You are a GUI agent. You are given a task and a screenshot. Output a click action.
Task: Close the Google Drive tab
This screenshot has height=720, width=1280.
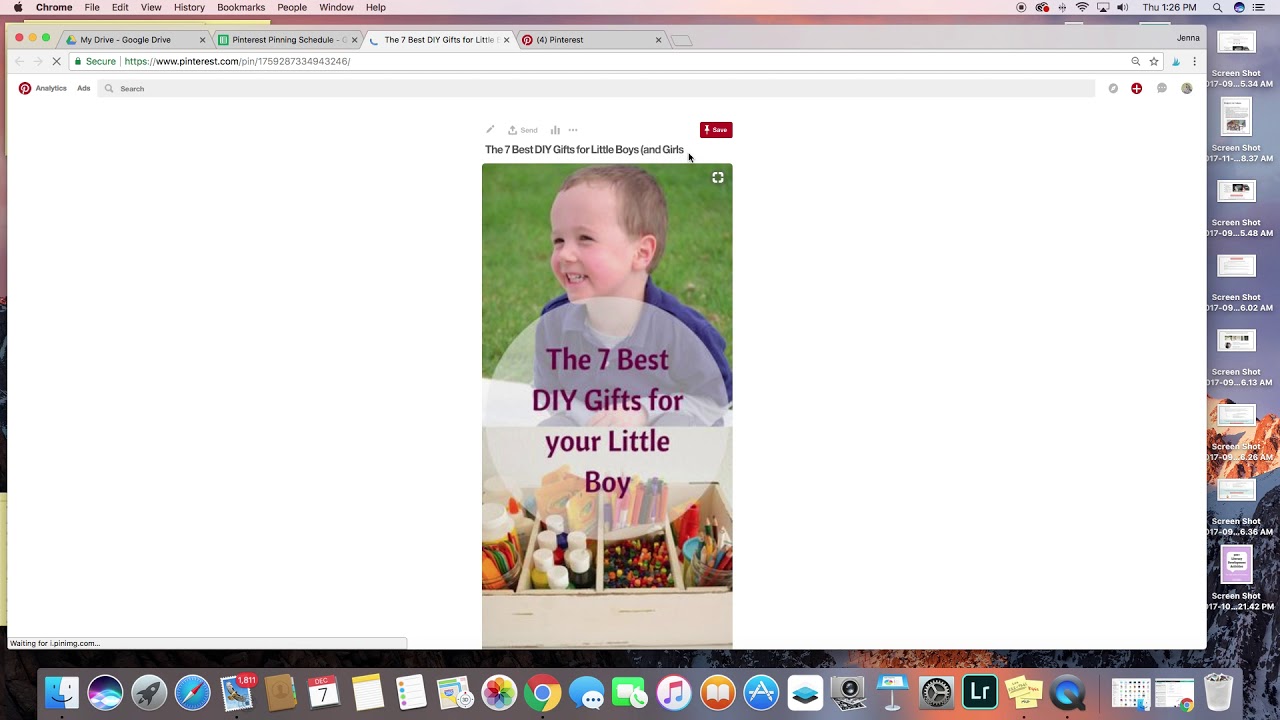click(202, 40)
